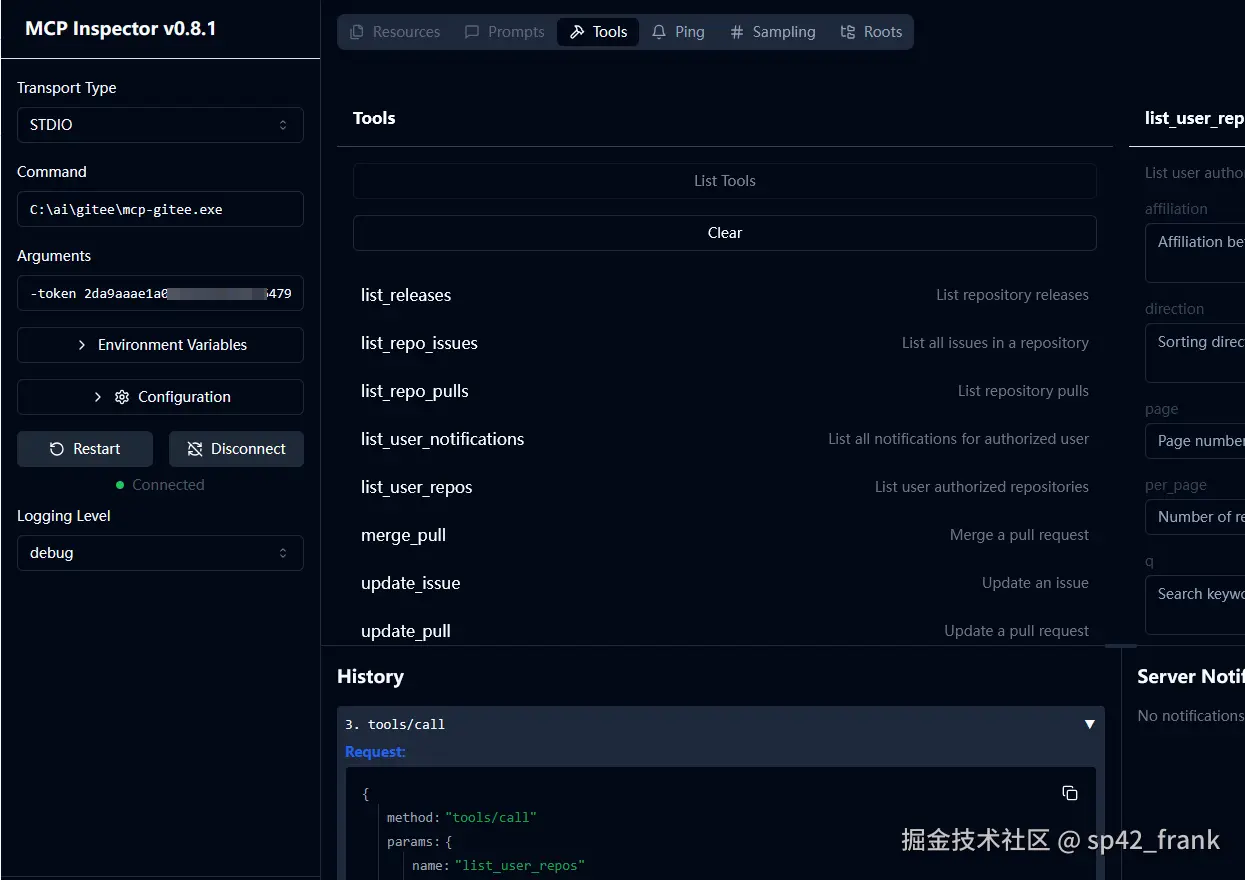Select the update_pull tool
This screenshot has height=880, width=1245.
pyautogui.click(x=725, y=631)
